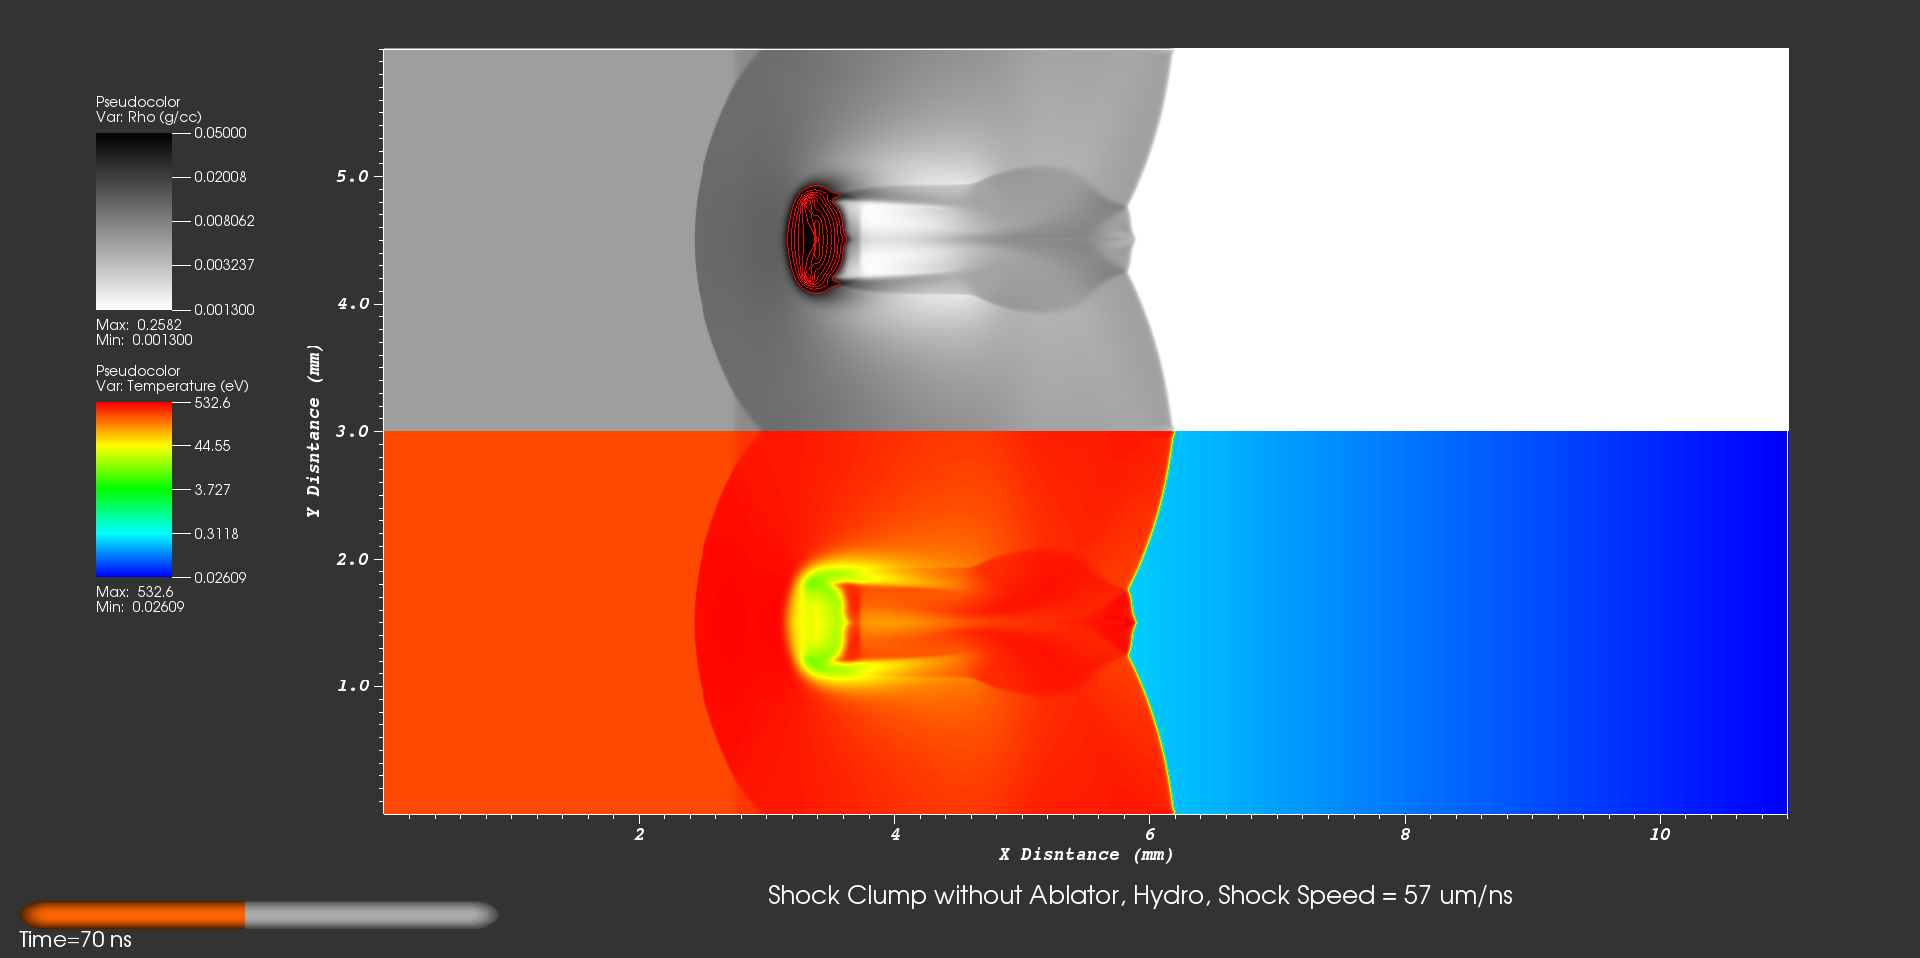Viewport: 1920px width, 958px height.
Task: Click the 'Var: Temperature (eV)' legend title
Action: point(172,386)
